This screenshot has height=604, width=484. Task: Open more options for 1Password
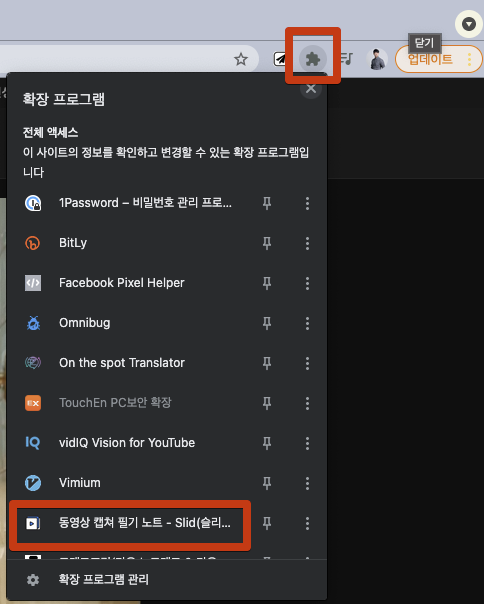(x=307, y=203)
